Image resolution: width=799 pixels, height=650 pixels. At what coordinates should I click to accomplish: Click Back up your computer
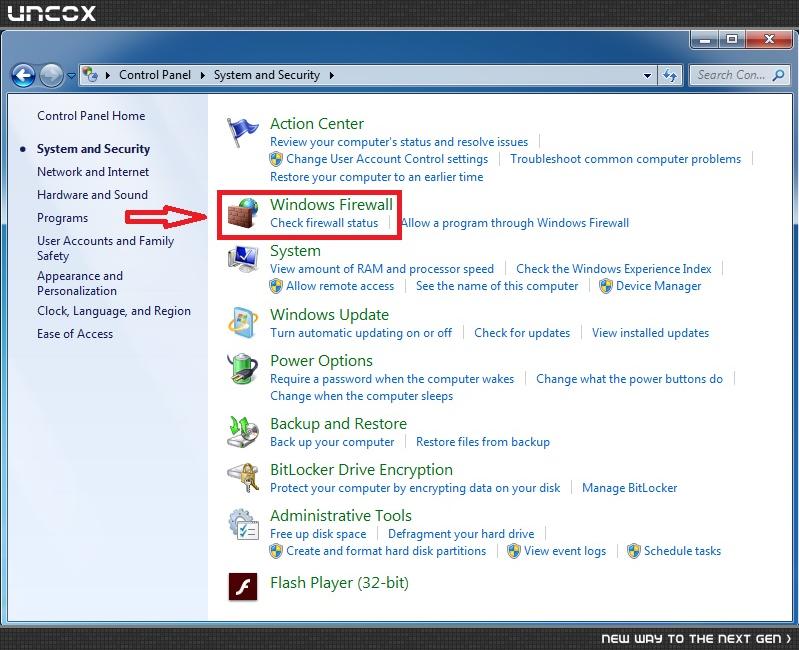pos(332,442)
